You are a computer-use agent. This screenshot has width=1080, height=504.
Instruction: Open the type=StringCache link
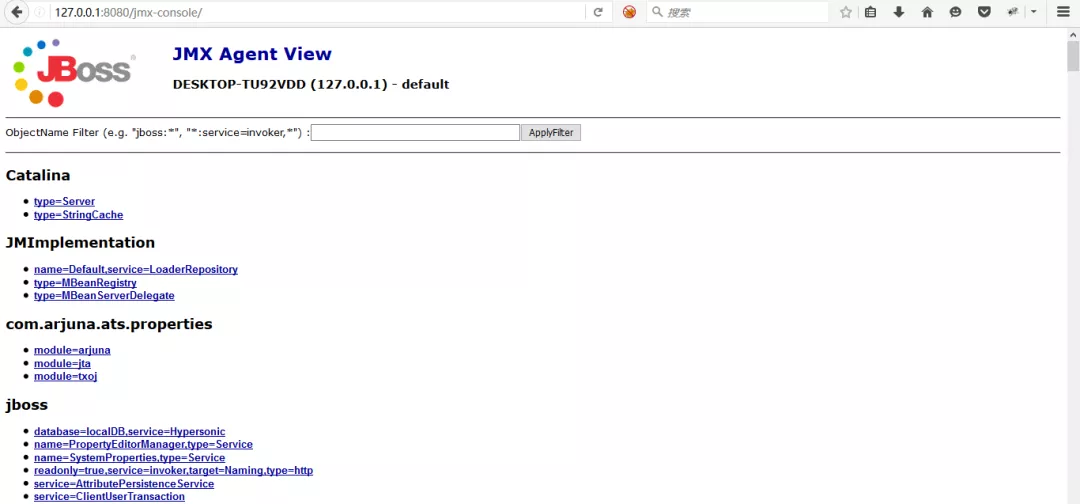(x=79, y=215)
